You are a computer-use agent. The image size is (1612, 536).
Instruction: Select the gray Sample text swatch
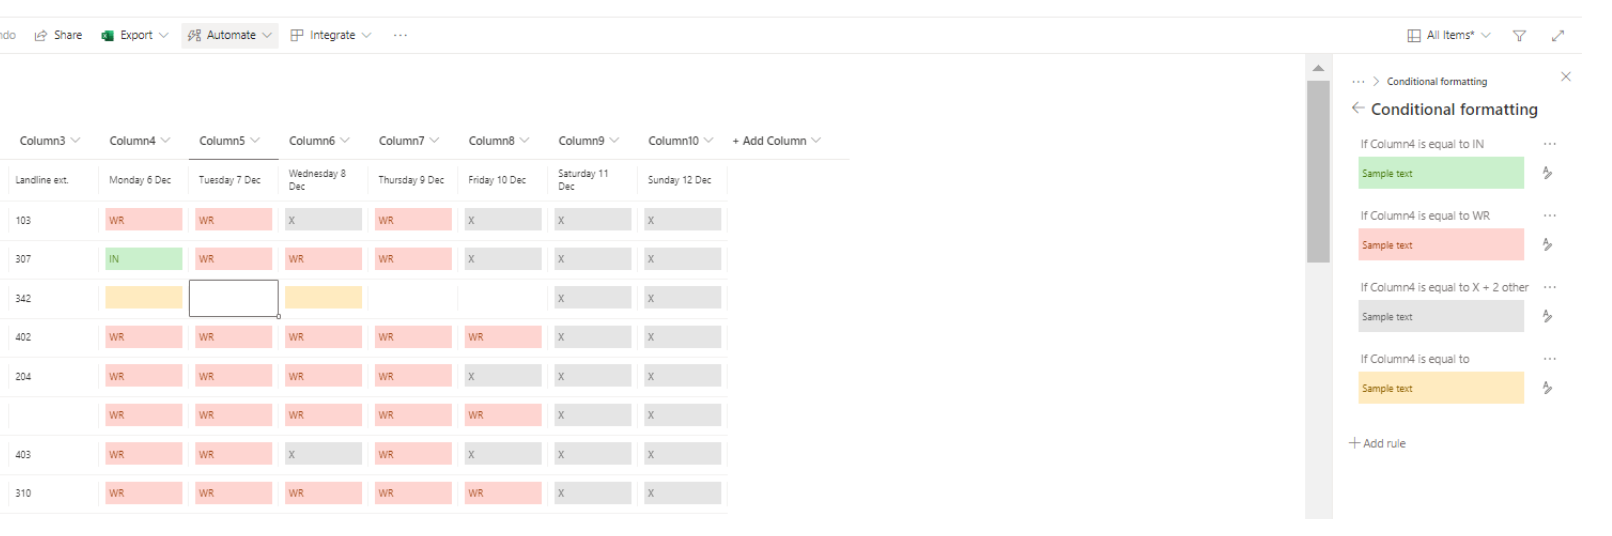point(1441,316)
